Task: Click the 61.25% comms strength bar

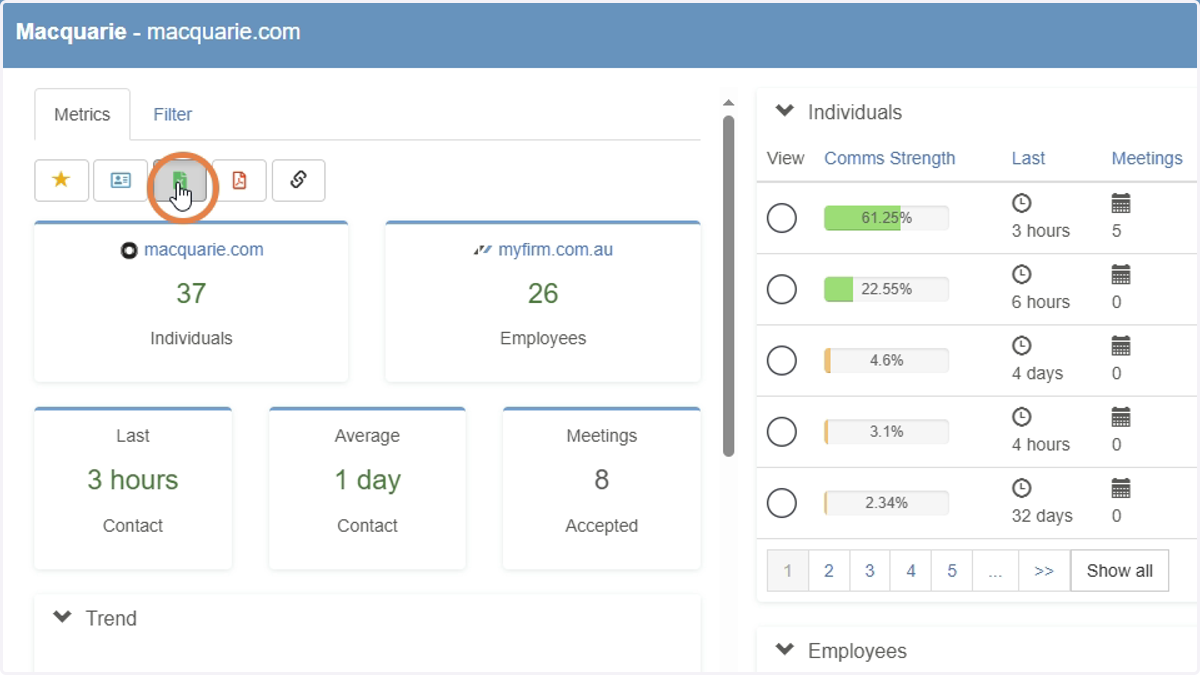Action: (x=887, y=218)
